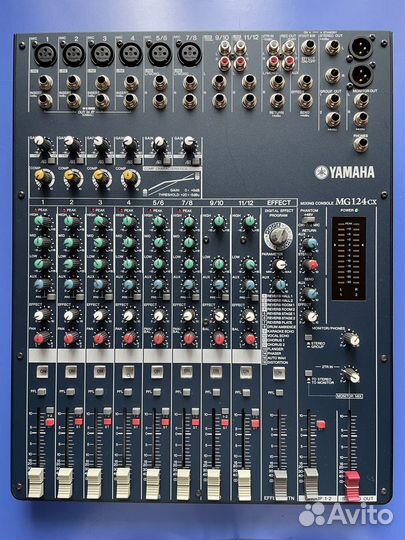Click the channel 9/10 HIGH EQ knob
This screenshot has height=540, width=405.
click(x=218, y=222)
